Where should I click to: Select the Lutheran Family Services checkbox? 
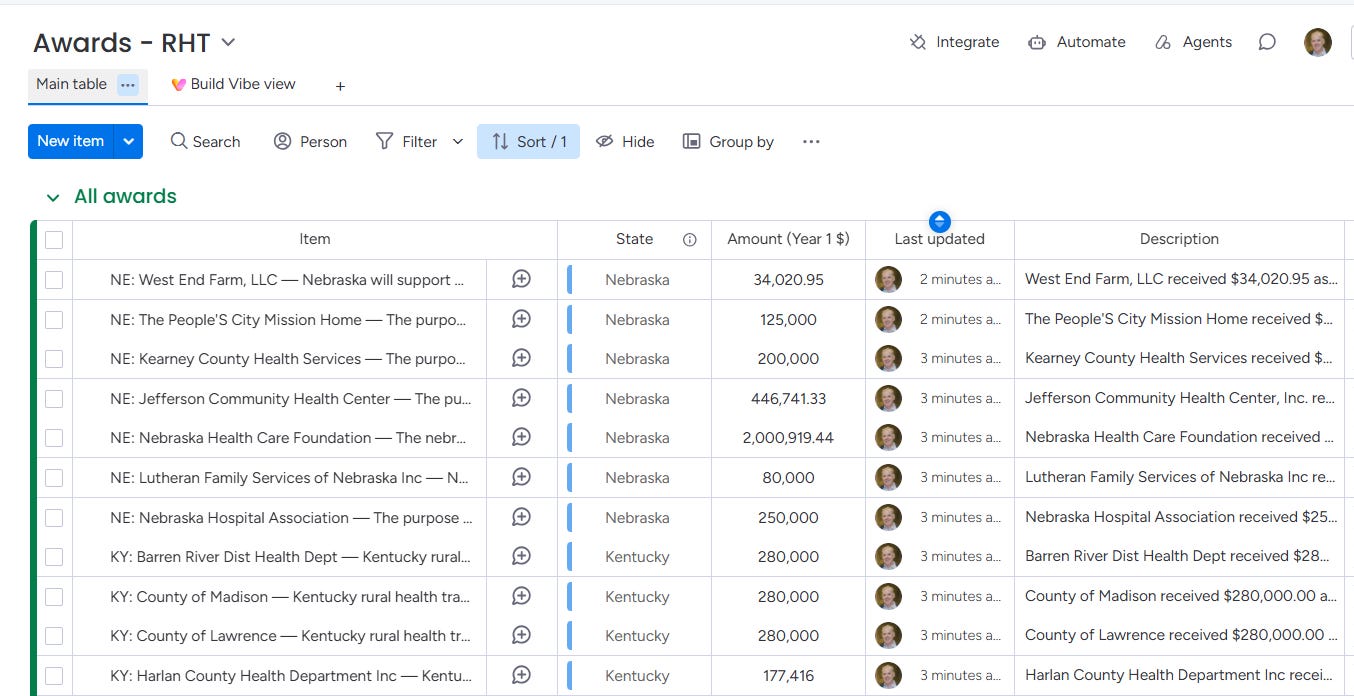point(54,478)
